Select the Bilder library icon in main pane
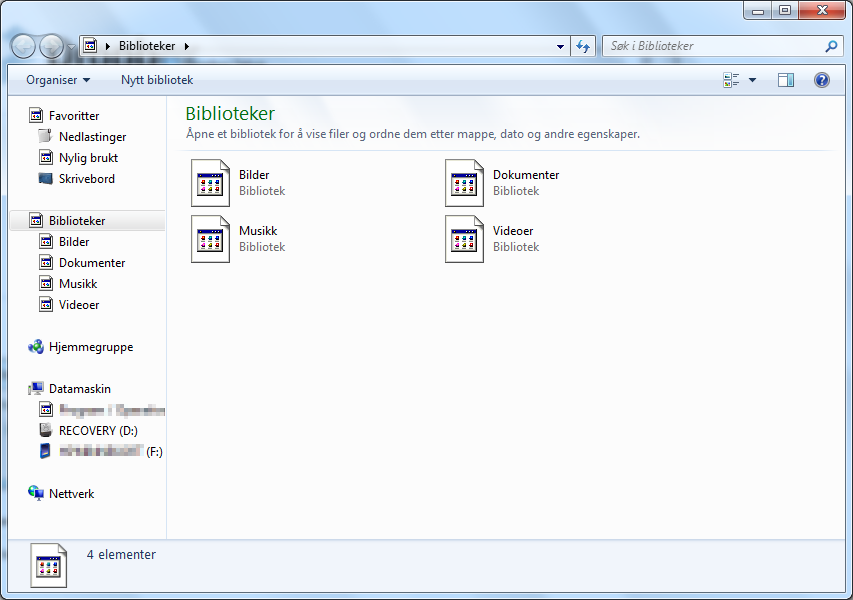853x600 pixels. [x=210, y=183]
